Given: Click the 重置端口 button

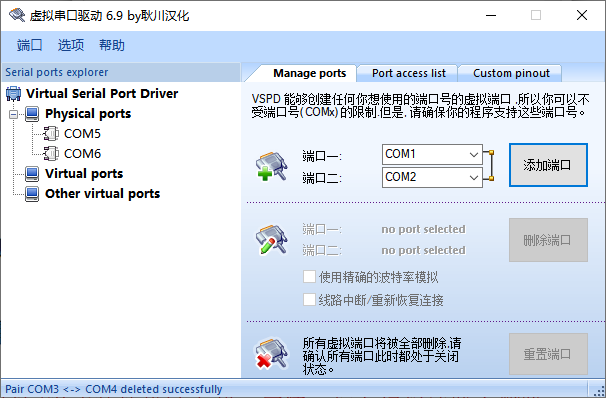Looking at the screenshot, I should point(548,354).
